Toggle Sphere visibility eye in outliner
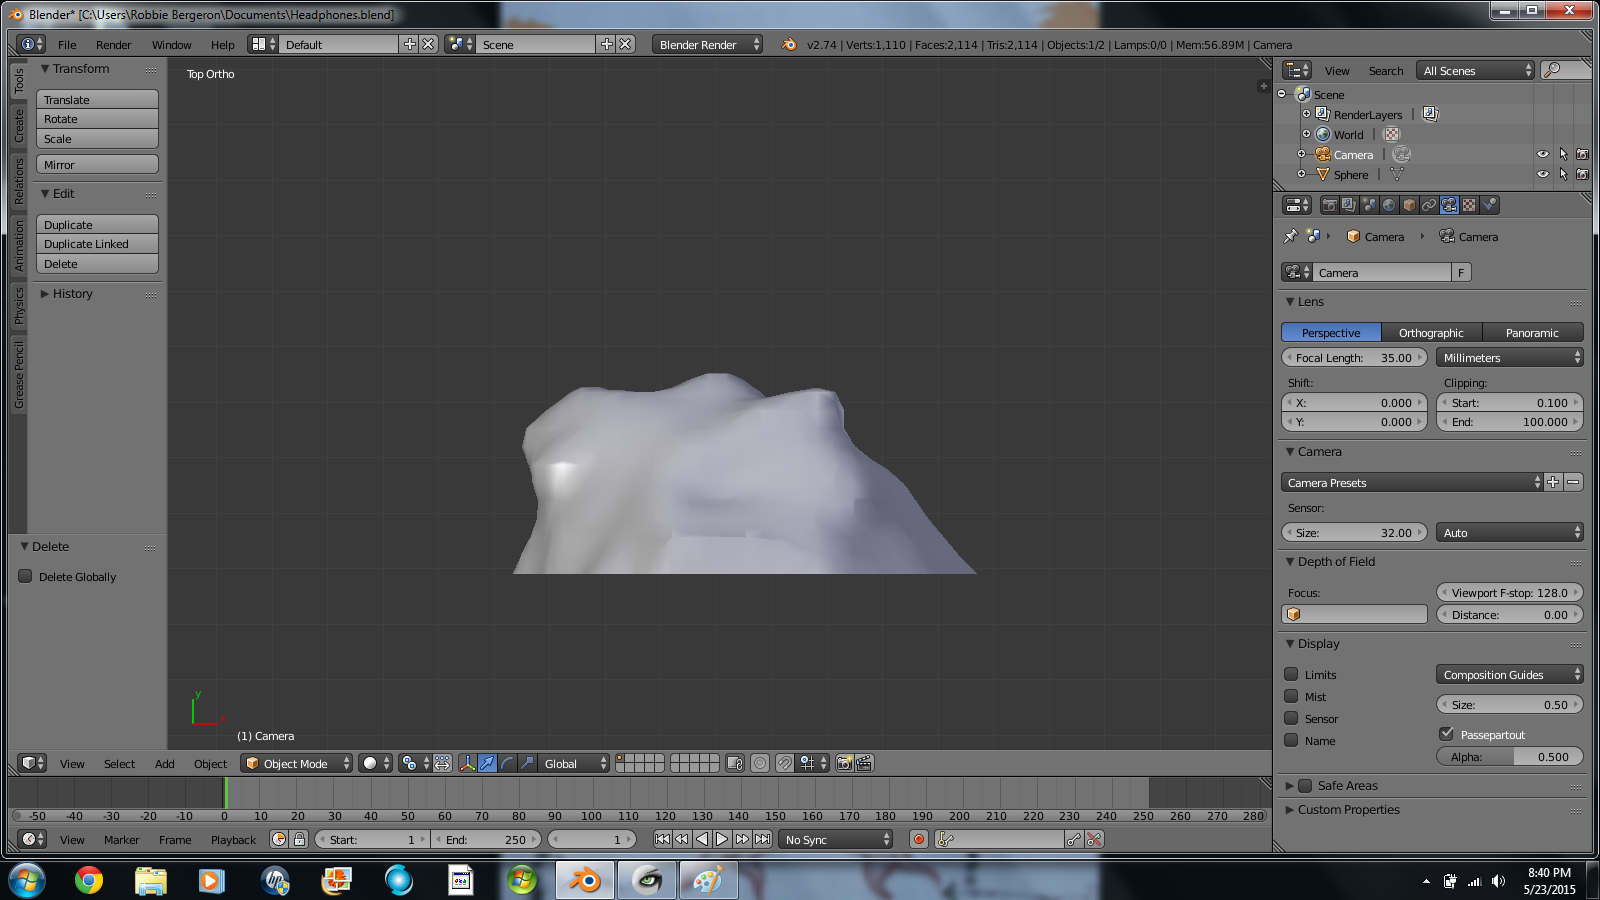1600x900 pixels. [x=1542, y=174]
